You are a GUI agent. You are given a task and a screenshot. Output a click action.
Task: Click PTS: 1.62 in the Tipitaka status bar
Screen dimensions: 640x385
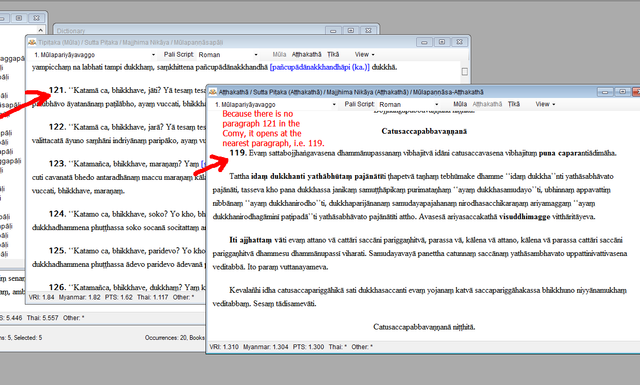[119, 297]
